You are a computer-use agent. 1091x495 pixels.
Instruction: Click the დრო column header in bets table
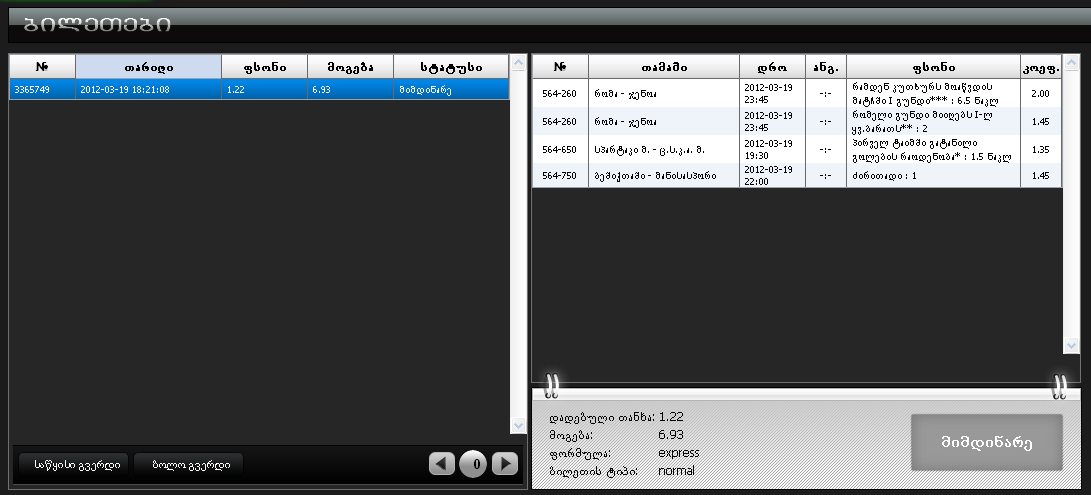(x=772, y=67)
